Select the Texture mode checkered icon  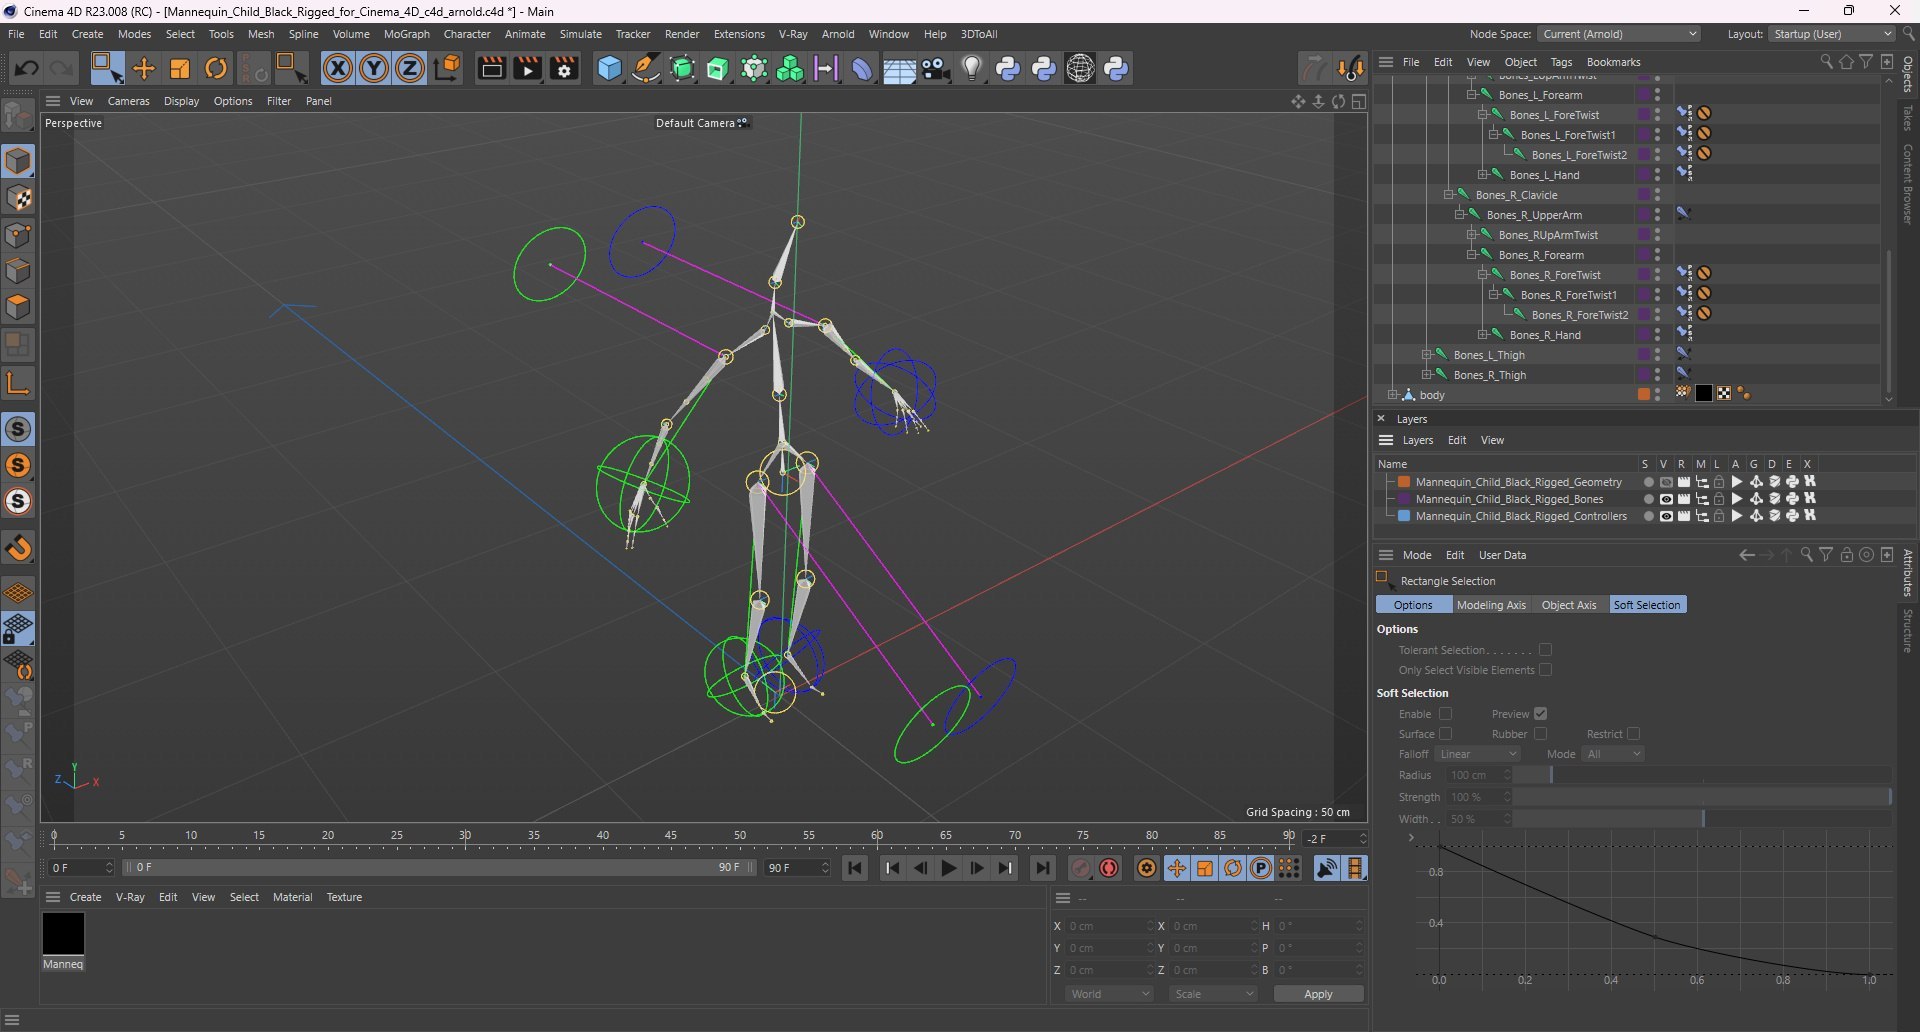(18, 198)
